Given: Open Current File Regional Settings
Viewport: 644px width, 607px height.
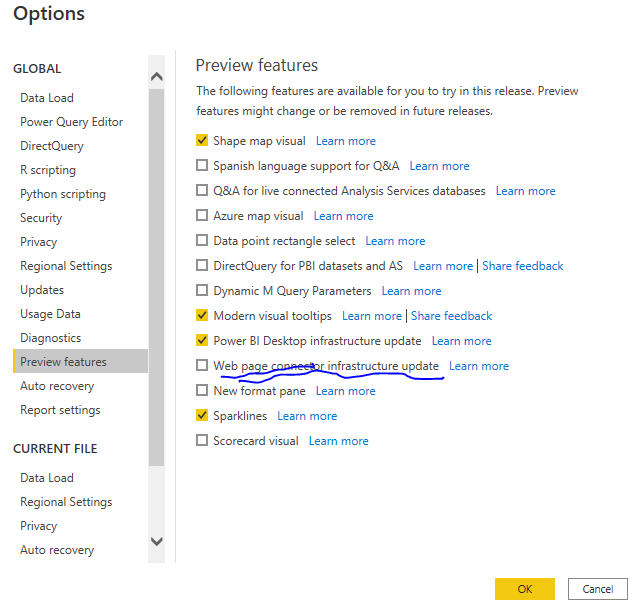Looking at the screenshot, I should point(66,502).
